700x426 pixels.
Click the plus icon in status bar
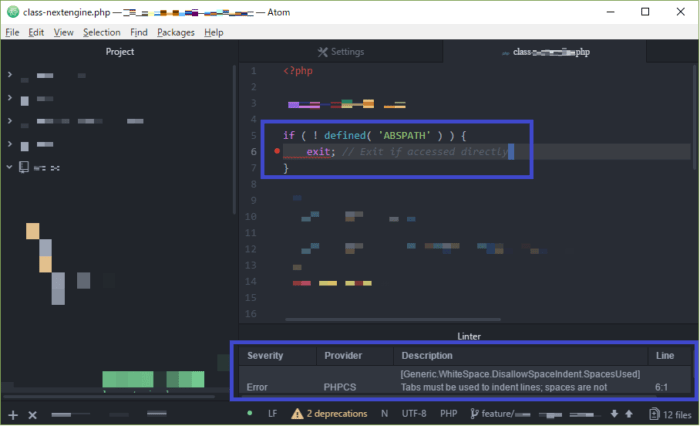(x=13, y=414)
